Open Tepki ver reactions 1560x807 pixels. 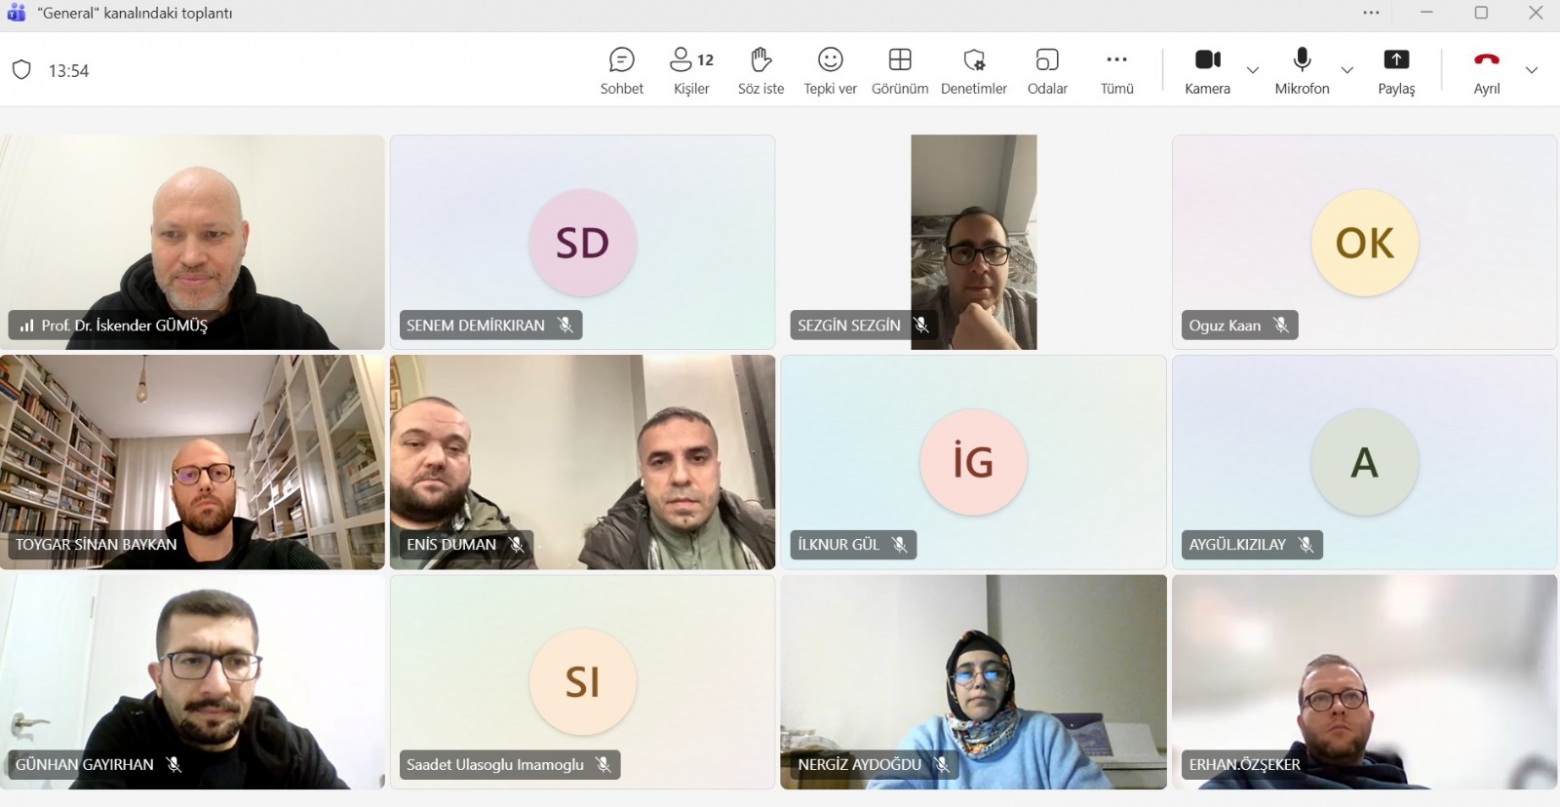coord(830,70)
